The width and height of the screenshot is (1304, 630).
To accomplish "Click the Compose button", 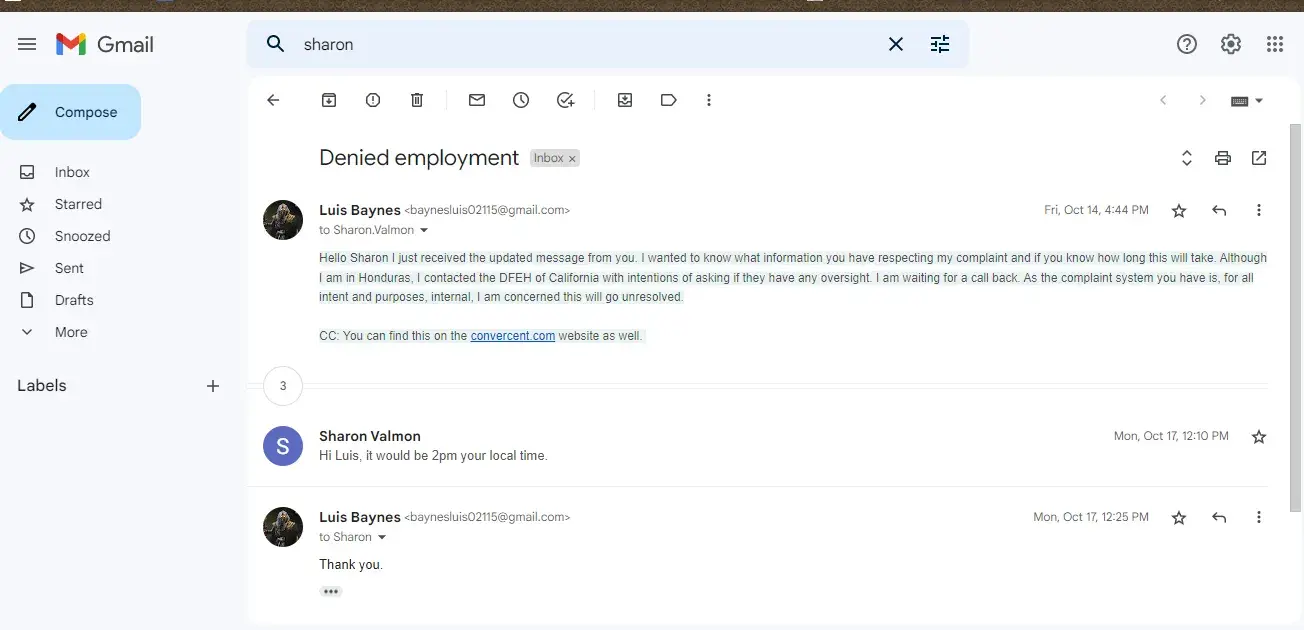I will (71, 112).
